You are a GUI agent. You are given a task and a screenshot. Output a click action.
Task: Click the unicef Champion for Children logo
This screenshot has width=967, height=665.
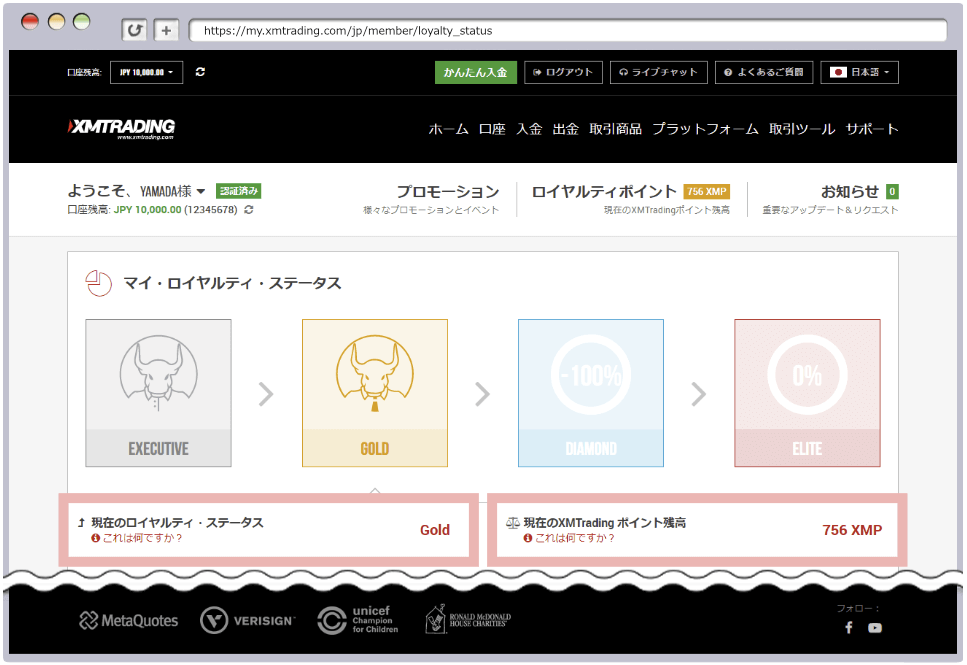358,620
